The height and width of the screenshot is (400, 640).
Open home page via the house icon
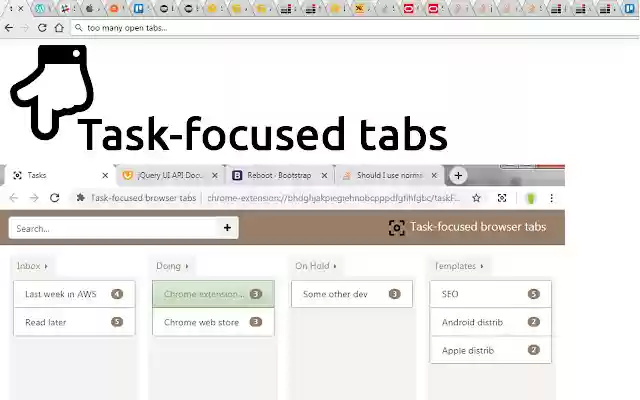59,28
